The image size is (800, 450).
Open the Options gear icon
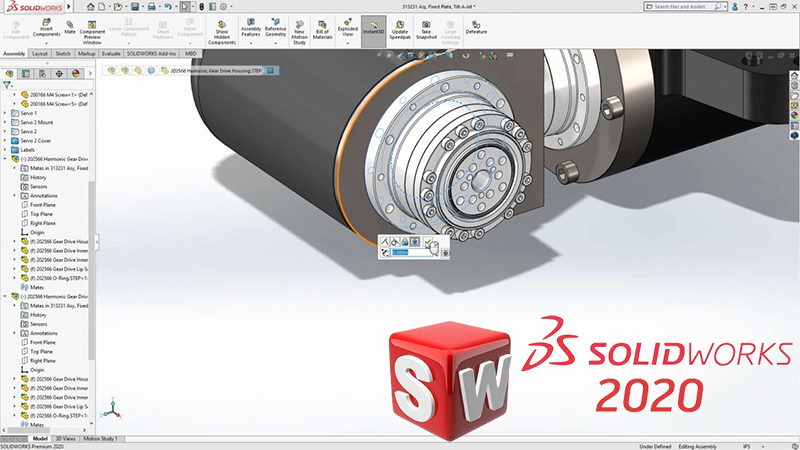[x=223, y=7]
